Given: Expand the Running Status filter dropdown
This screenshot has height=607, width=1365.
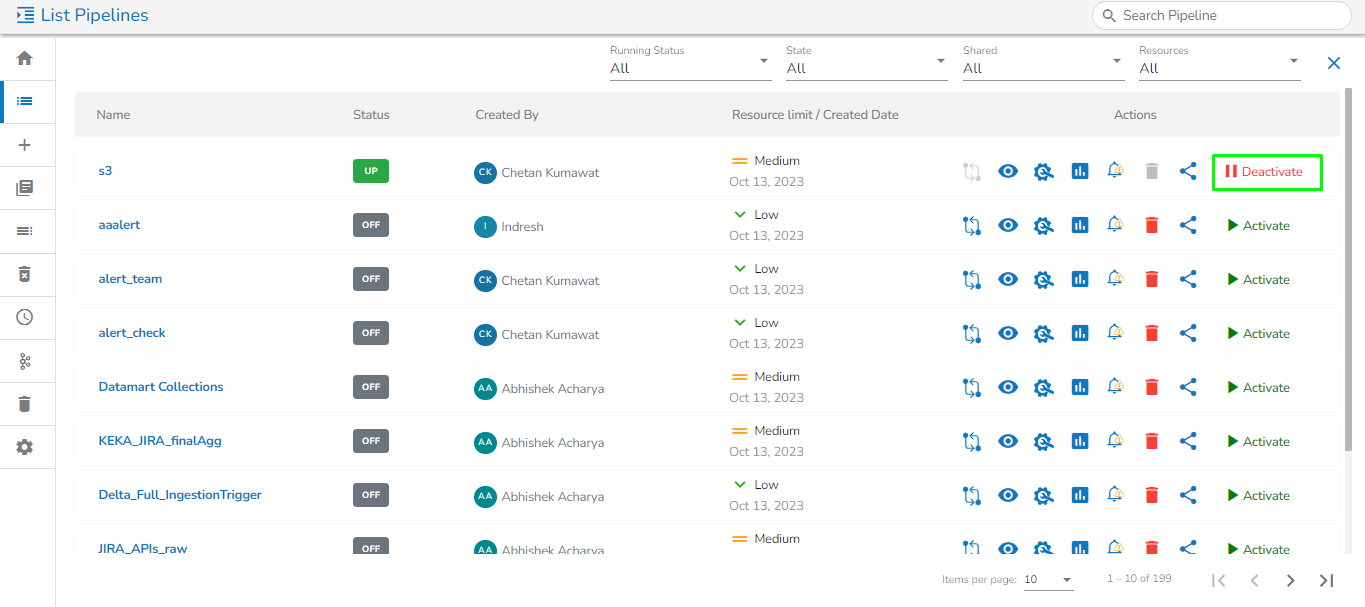Looking at the screenshot, I should click(x=690, y=68).
